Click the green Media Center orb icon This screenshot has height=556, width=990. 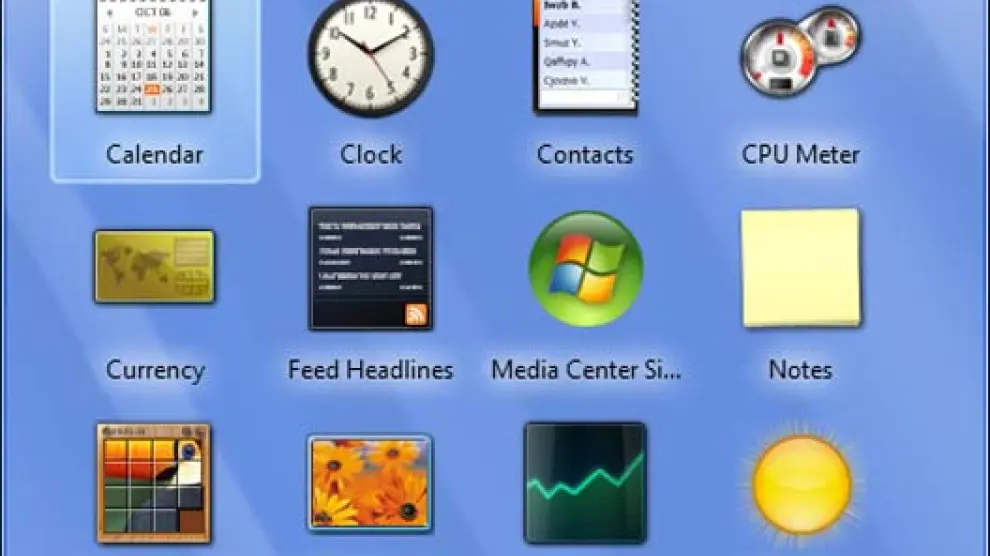click(585, 268)
